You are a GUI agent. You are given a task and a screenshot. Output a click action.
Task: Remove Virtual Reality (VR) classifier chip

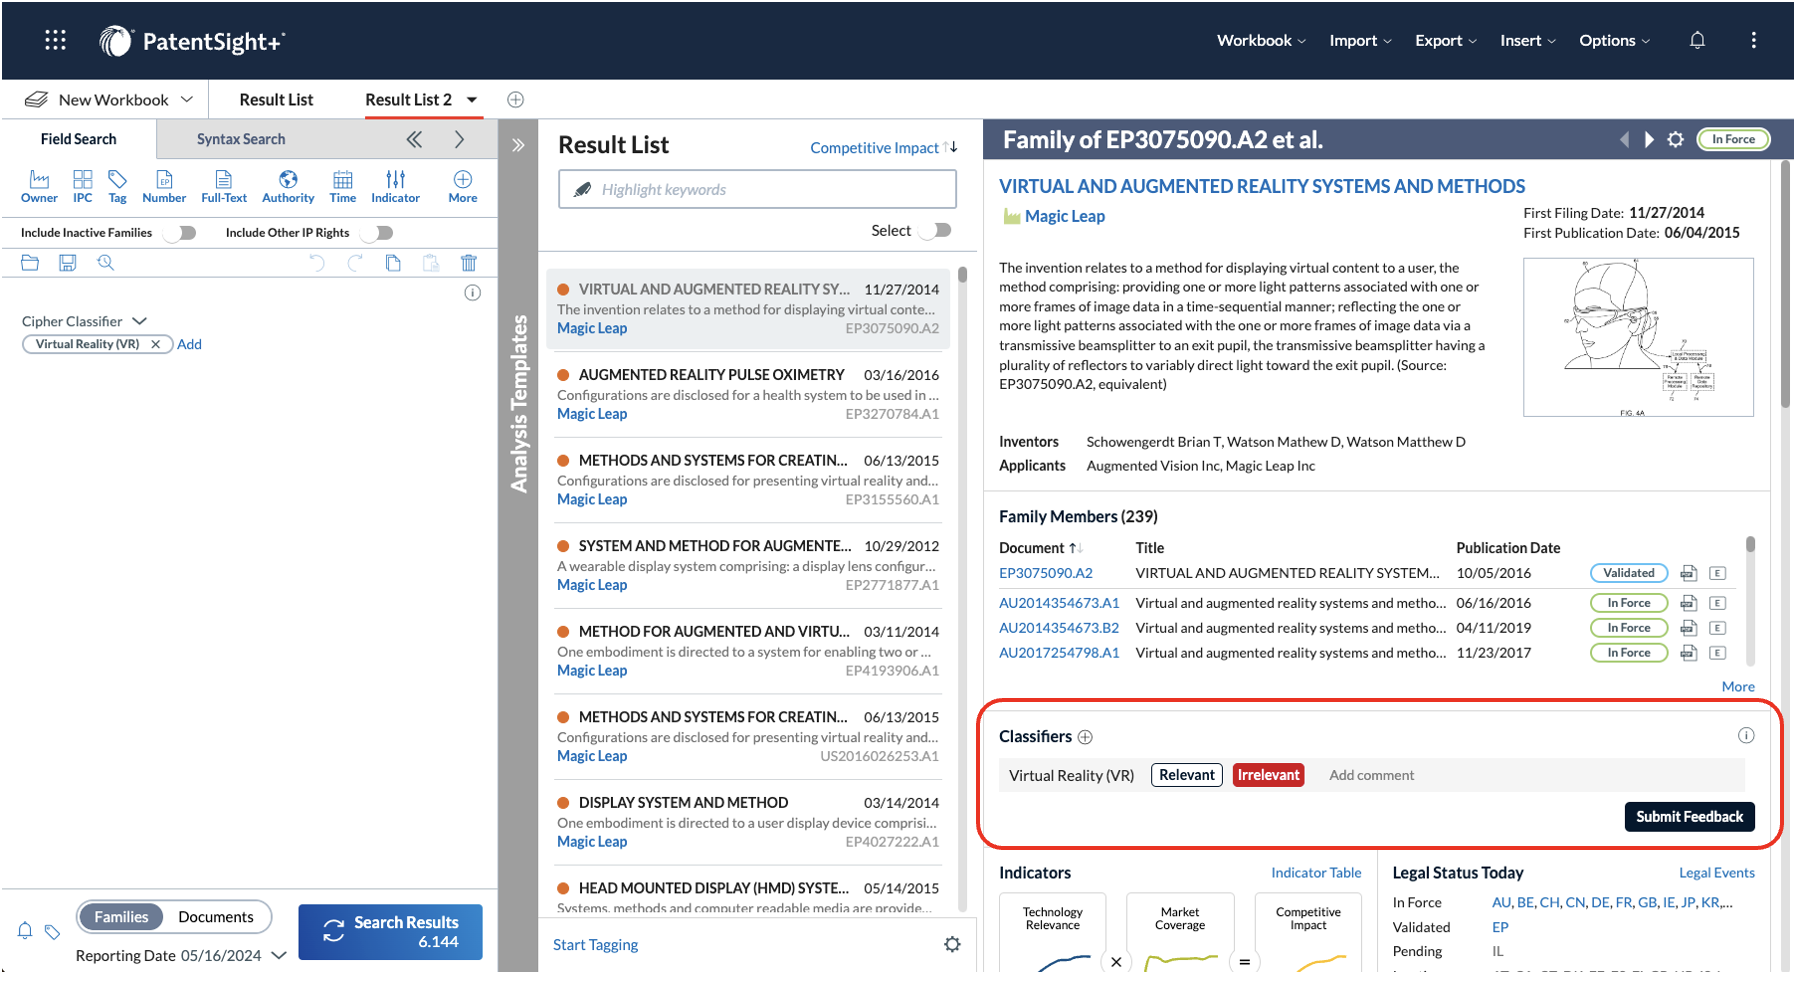[x=155, y=344]
